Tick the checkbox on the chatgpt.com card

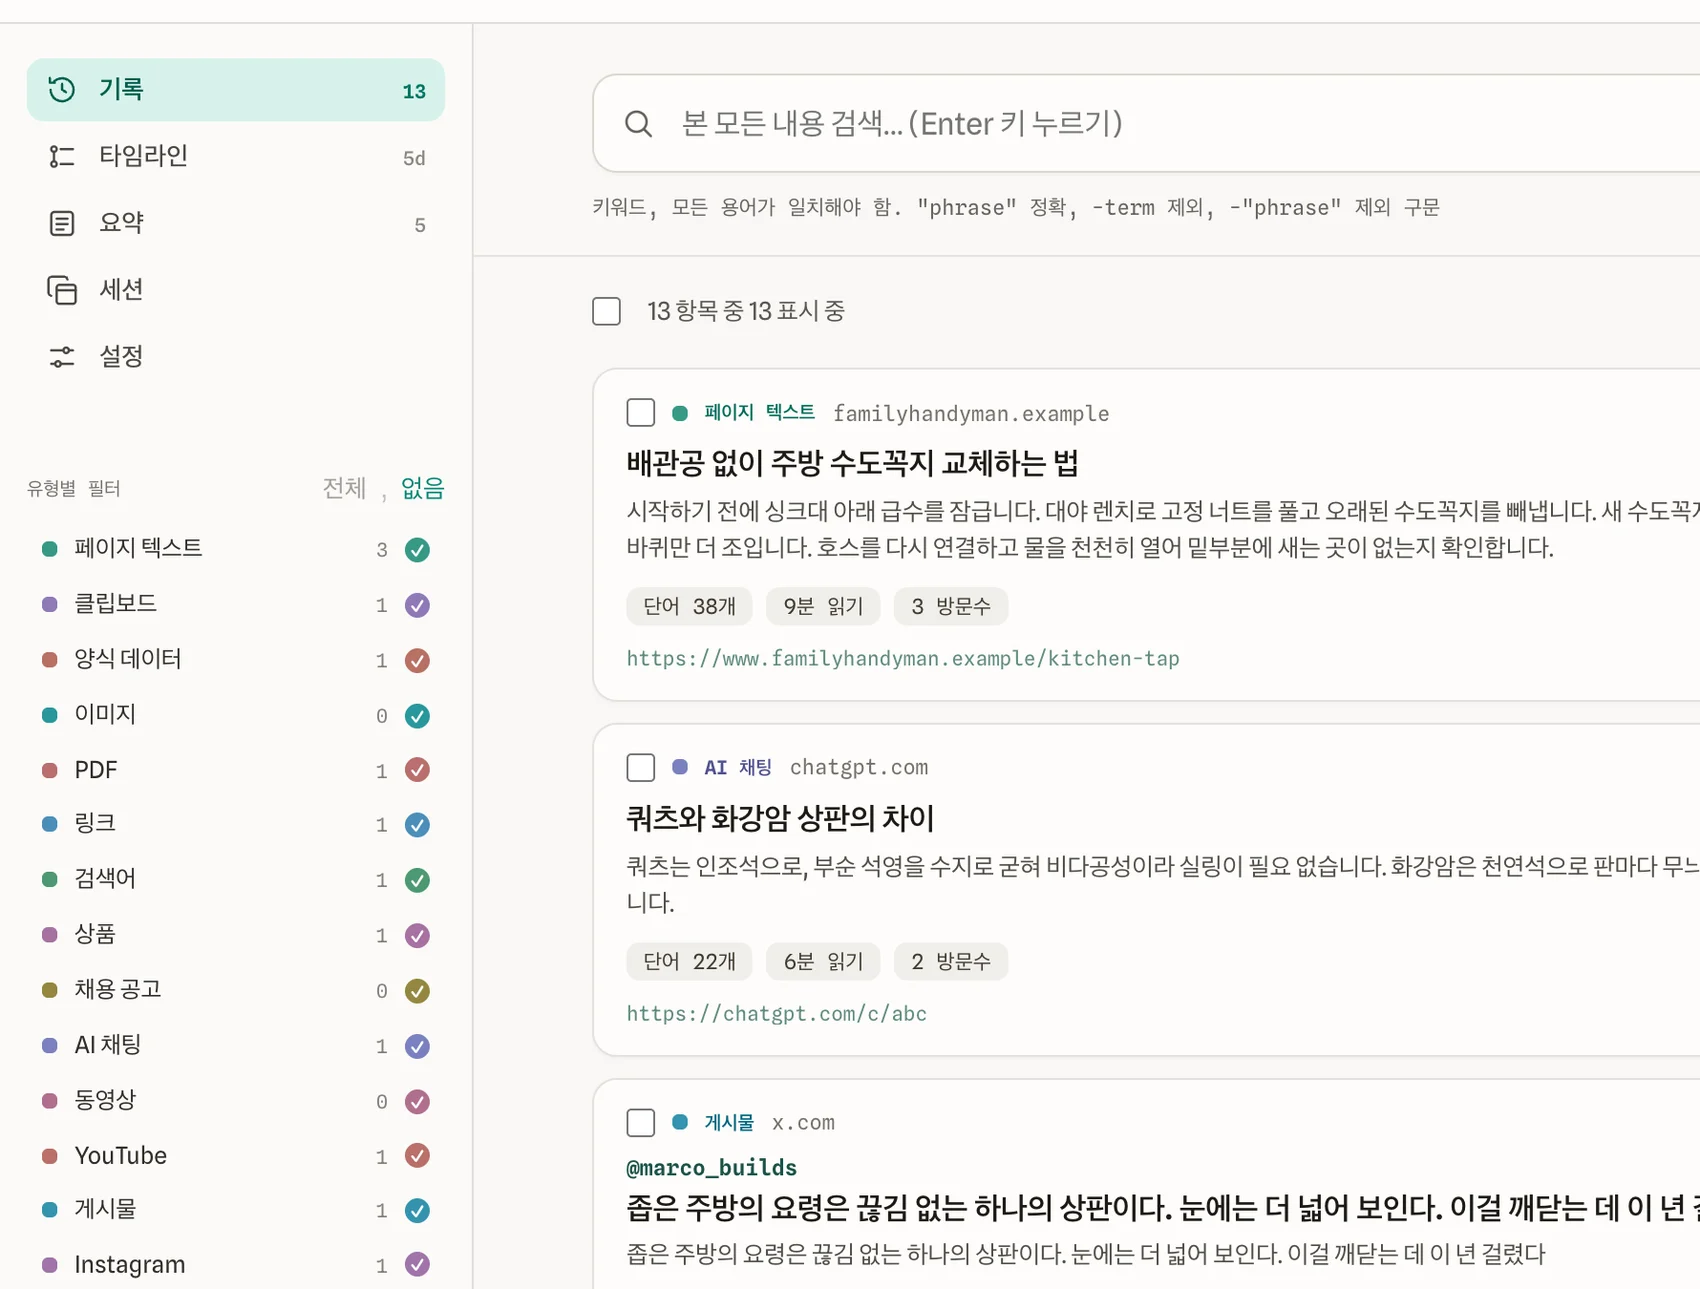coord(641,767)
